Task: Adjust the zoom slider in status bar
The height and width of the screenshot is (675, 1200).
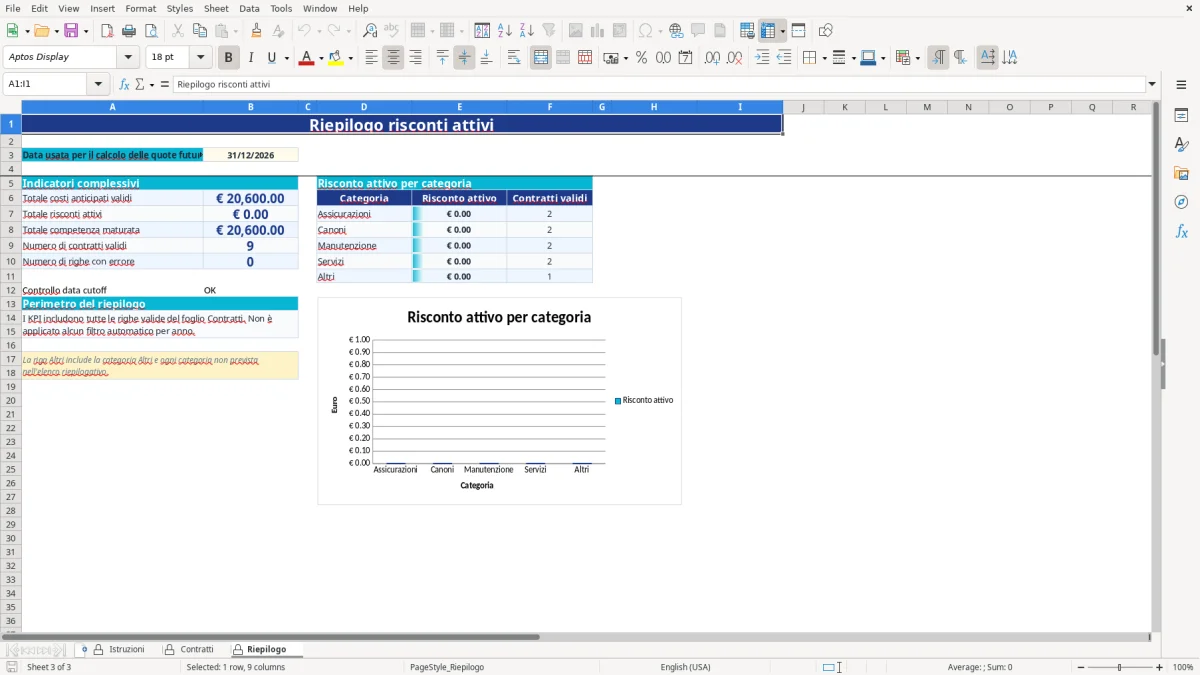Action: 1119,667
